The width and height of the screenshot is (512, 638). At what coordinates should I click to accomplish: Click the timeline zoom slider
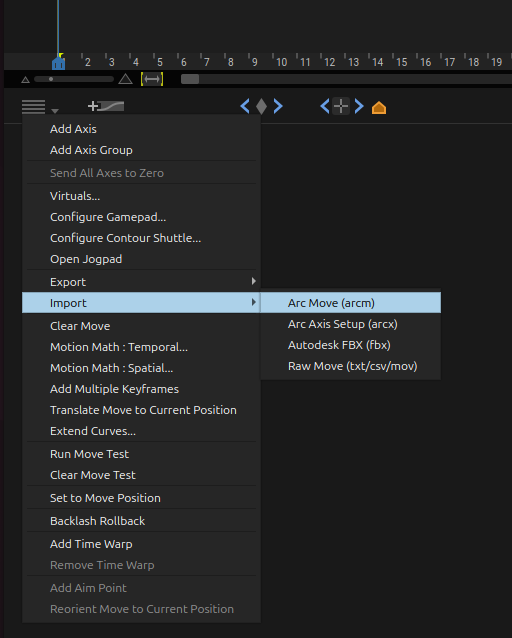coord(74,79)
